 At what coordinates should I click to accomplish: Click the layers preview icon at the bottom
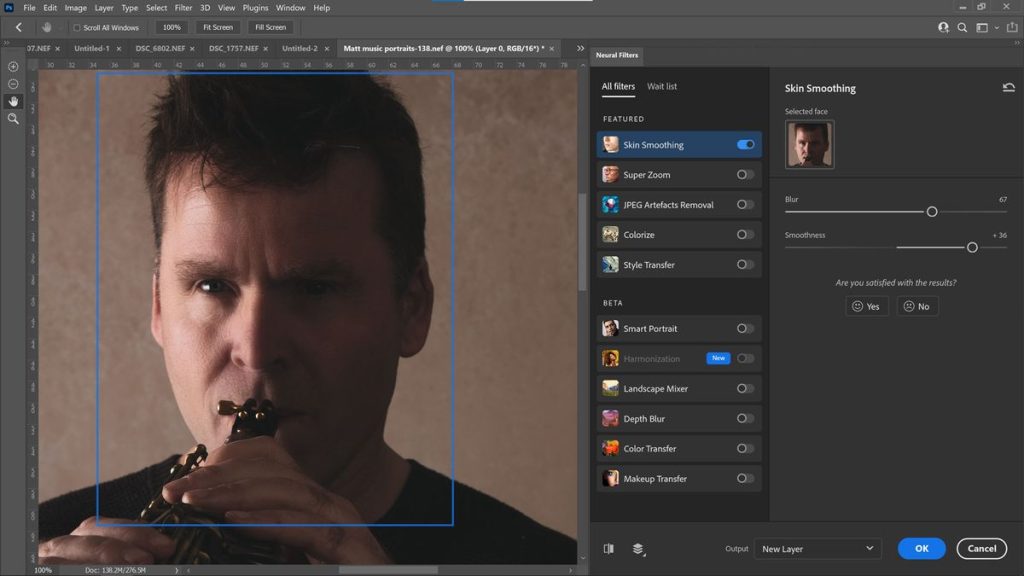coord(638,548)
